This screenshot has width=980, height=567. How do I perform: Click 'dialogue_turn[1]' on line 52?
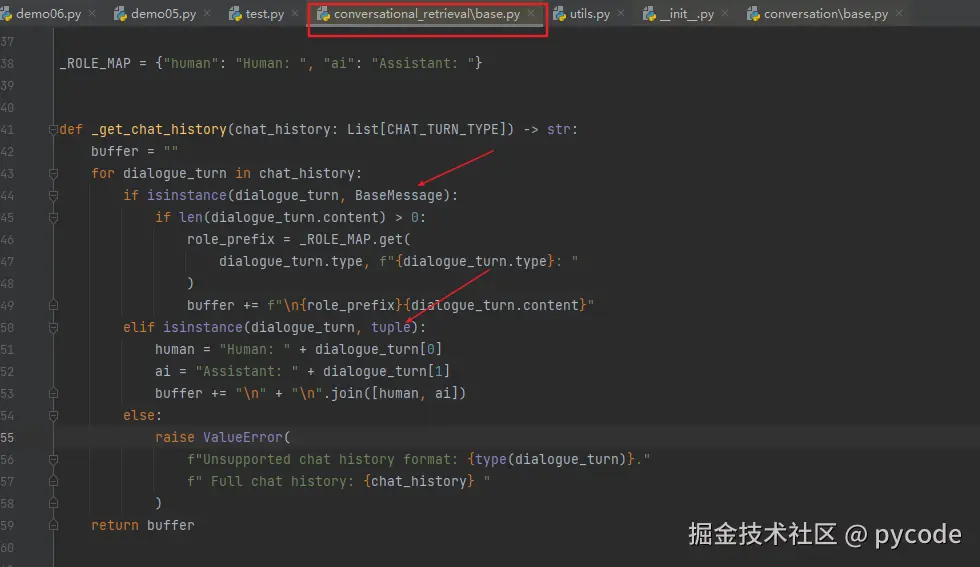click(x=386, y=371)
